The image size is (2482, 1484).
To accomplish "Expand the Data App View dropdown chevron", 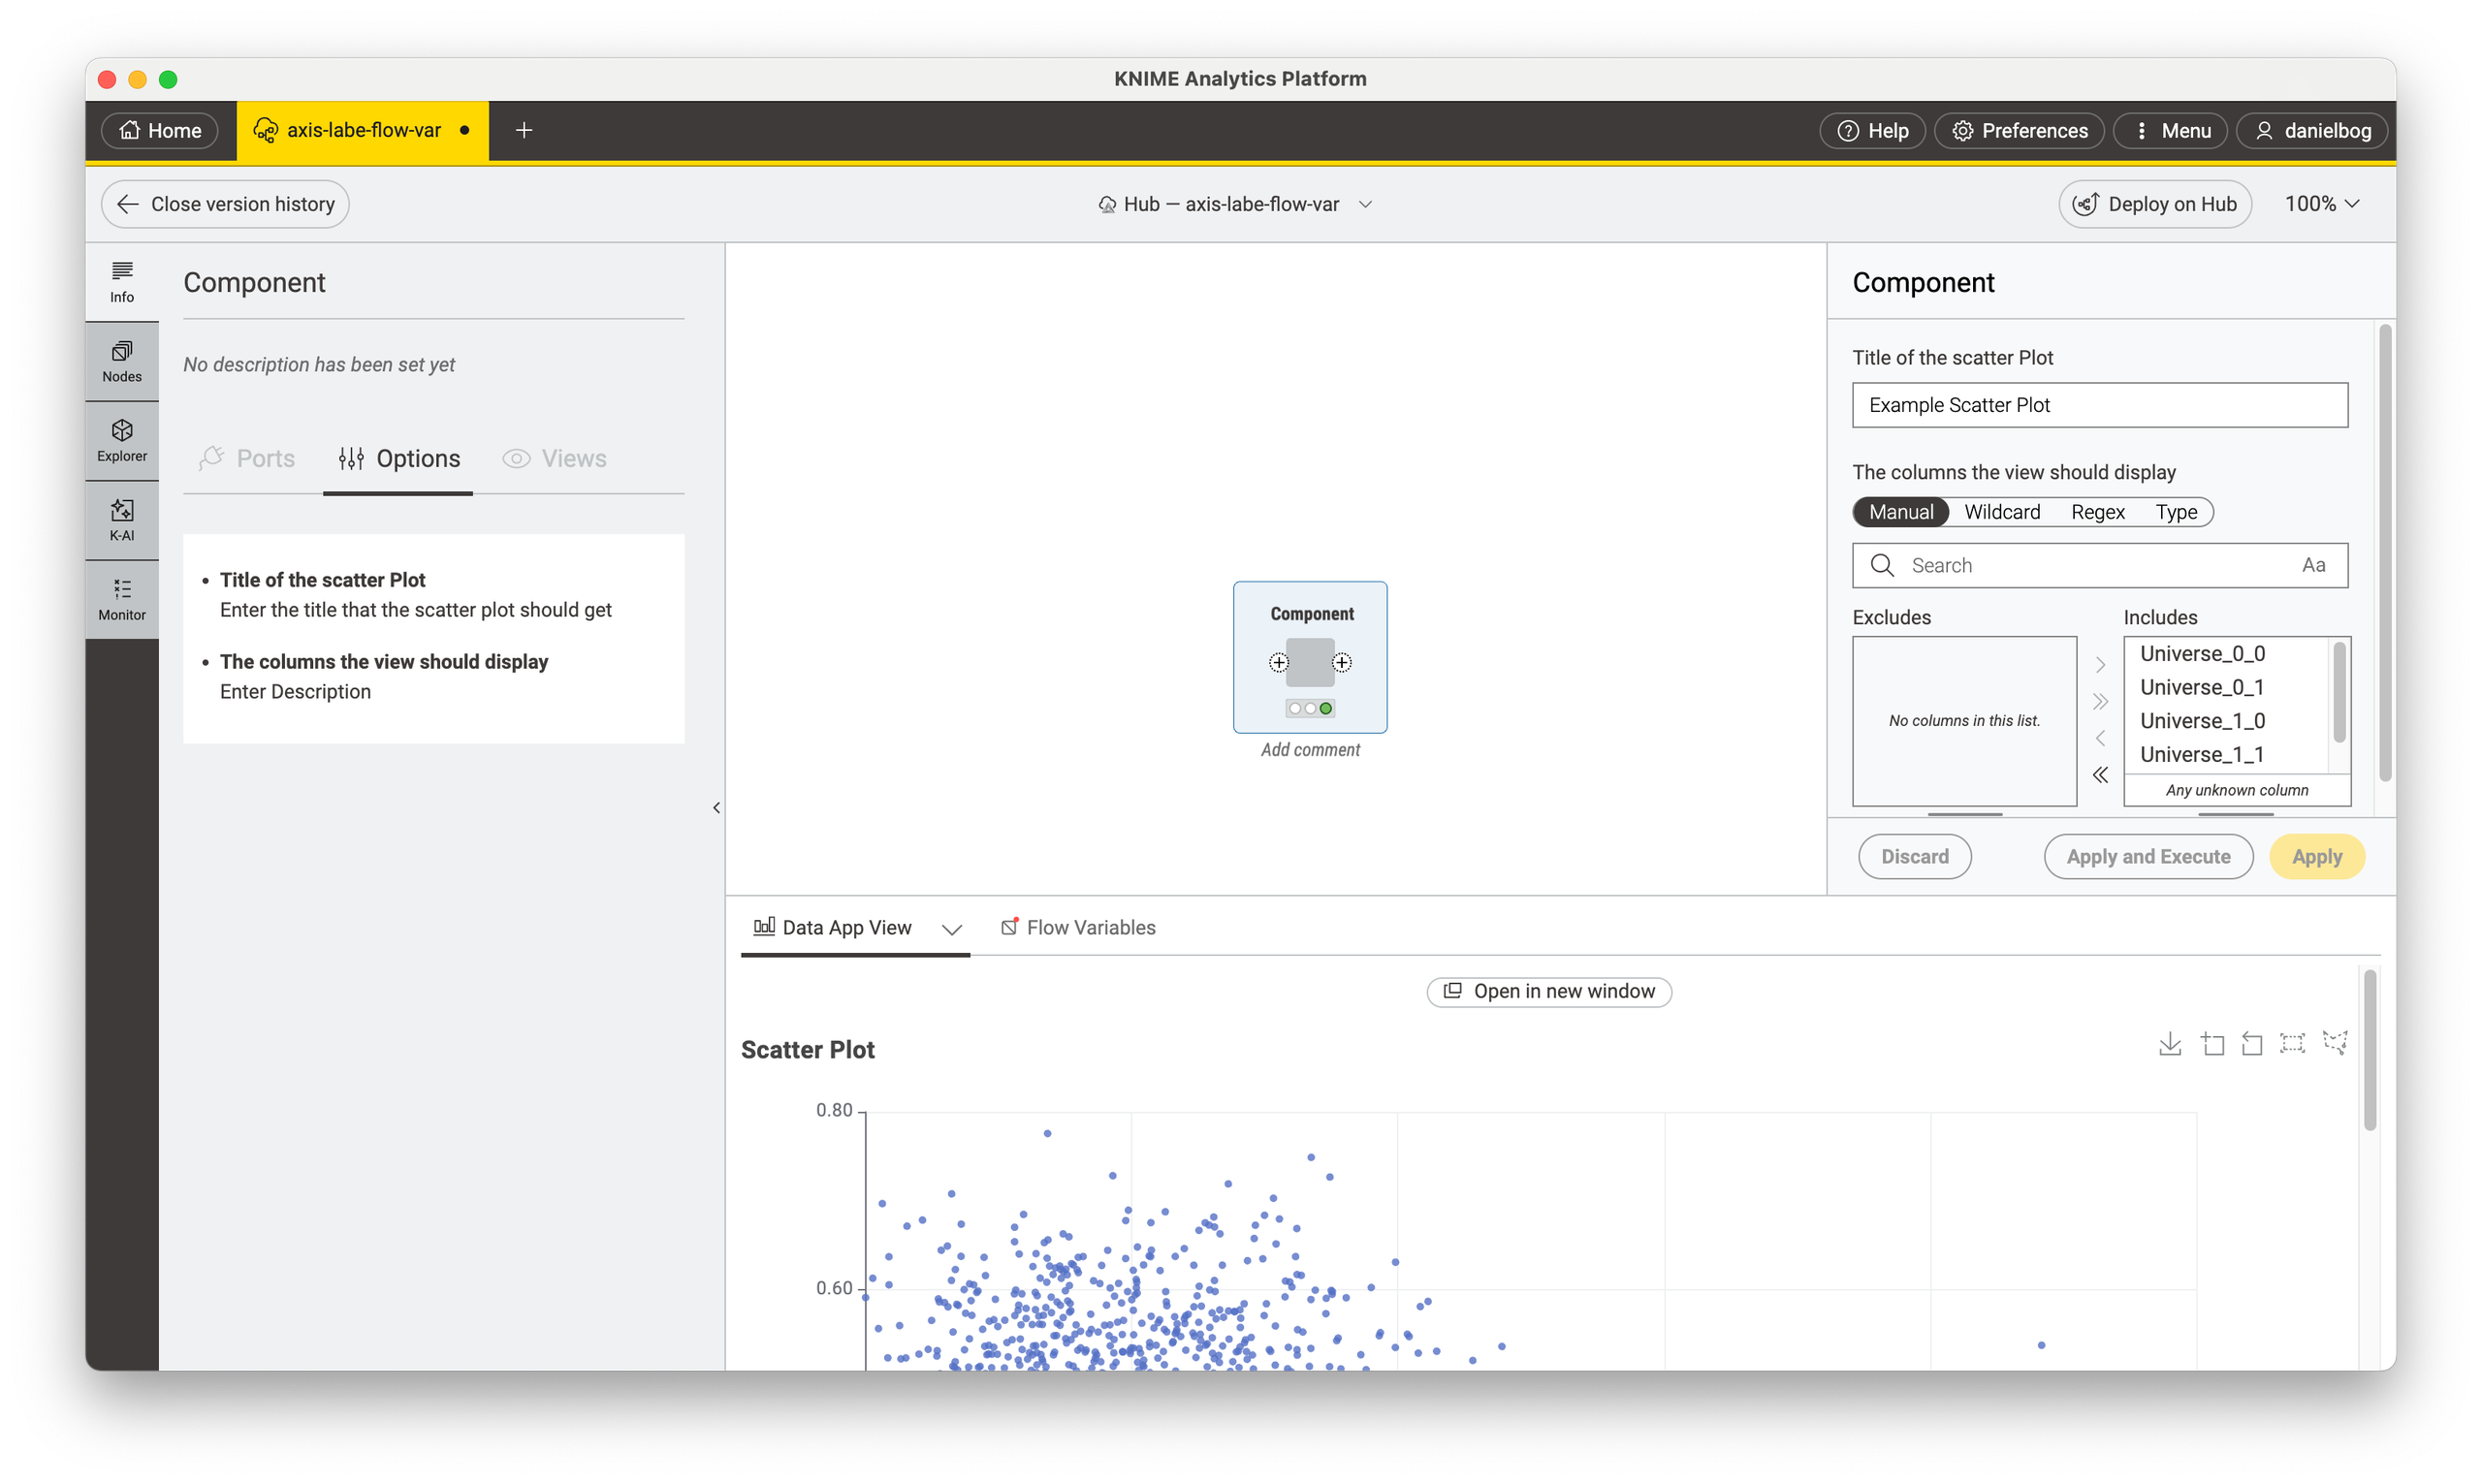I will pyautogui.click(x=952, y=929).
